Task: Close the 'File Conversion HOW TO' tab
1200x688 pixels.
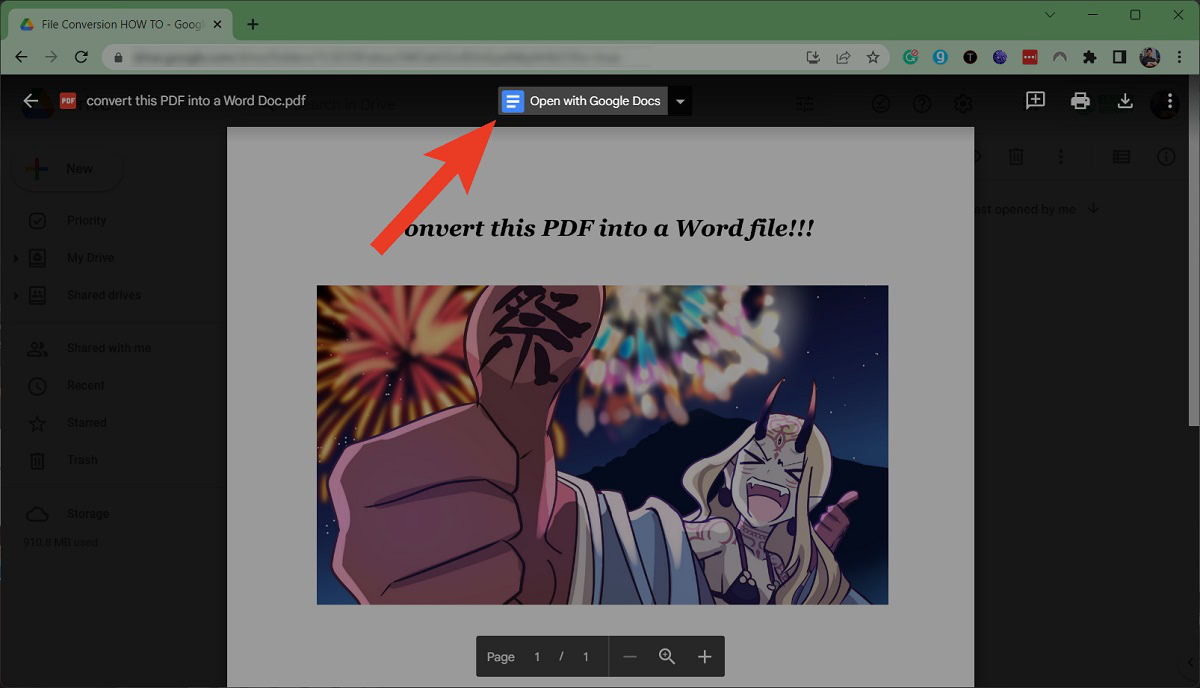Action: (216, 24)
